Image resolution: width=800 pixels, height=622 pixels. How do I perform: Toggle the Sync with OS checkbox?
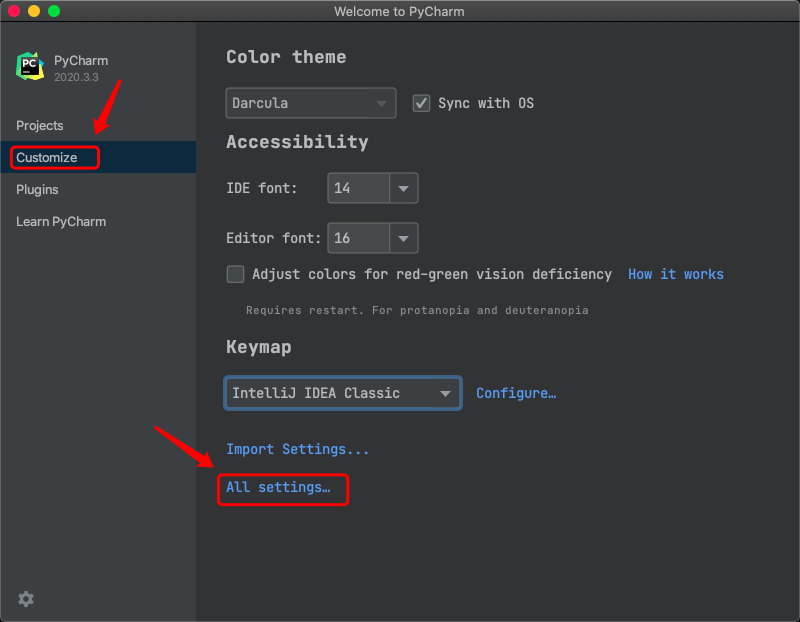click(421, 103)
